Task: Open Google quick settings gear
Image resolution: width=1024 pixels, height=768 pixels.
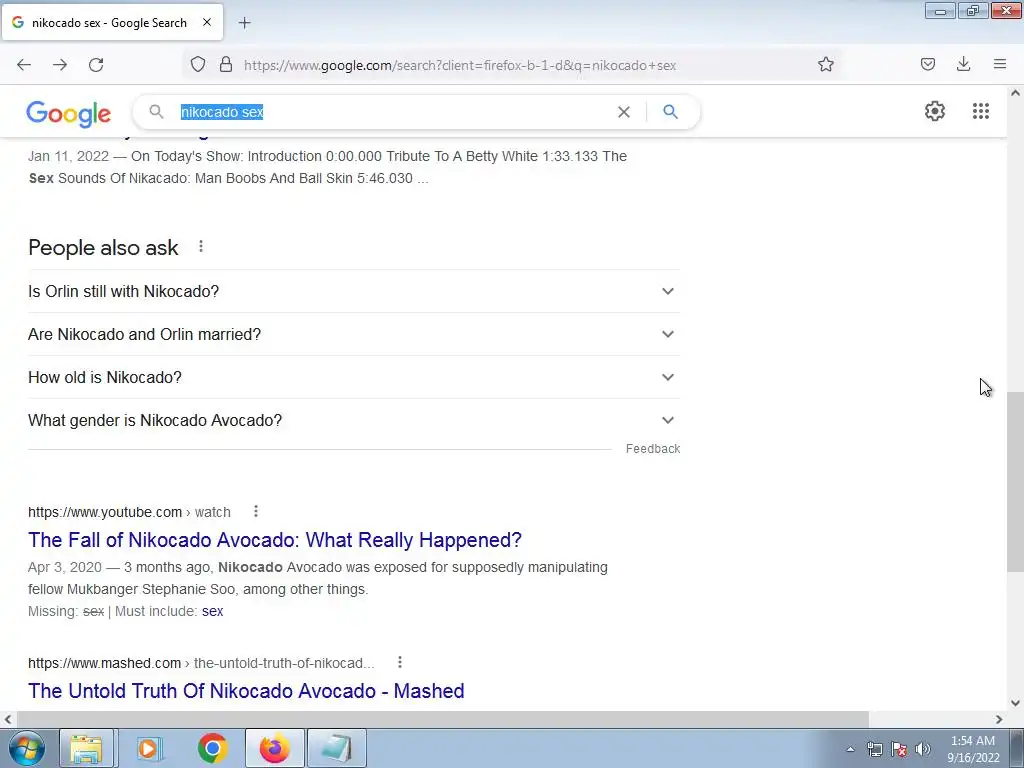Action: [x=935, y=111]
